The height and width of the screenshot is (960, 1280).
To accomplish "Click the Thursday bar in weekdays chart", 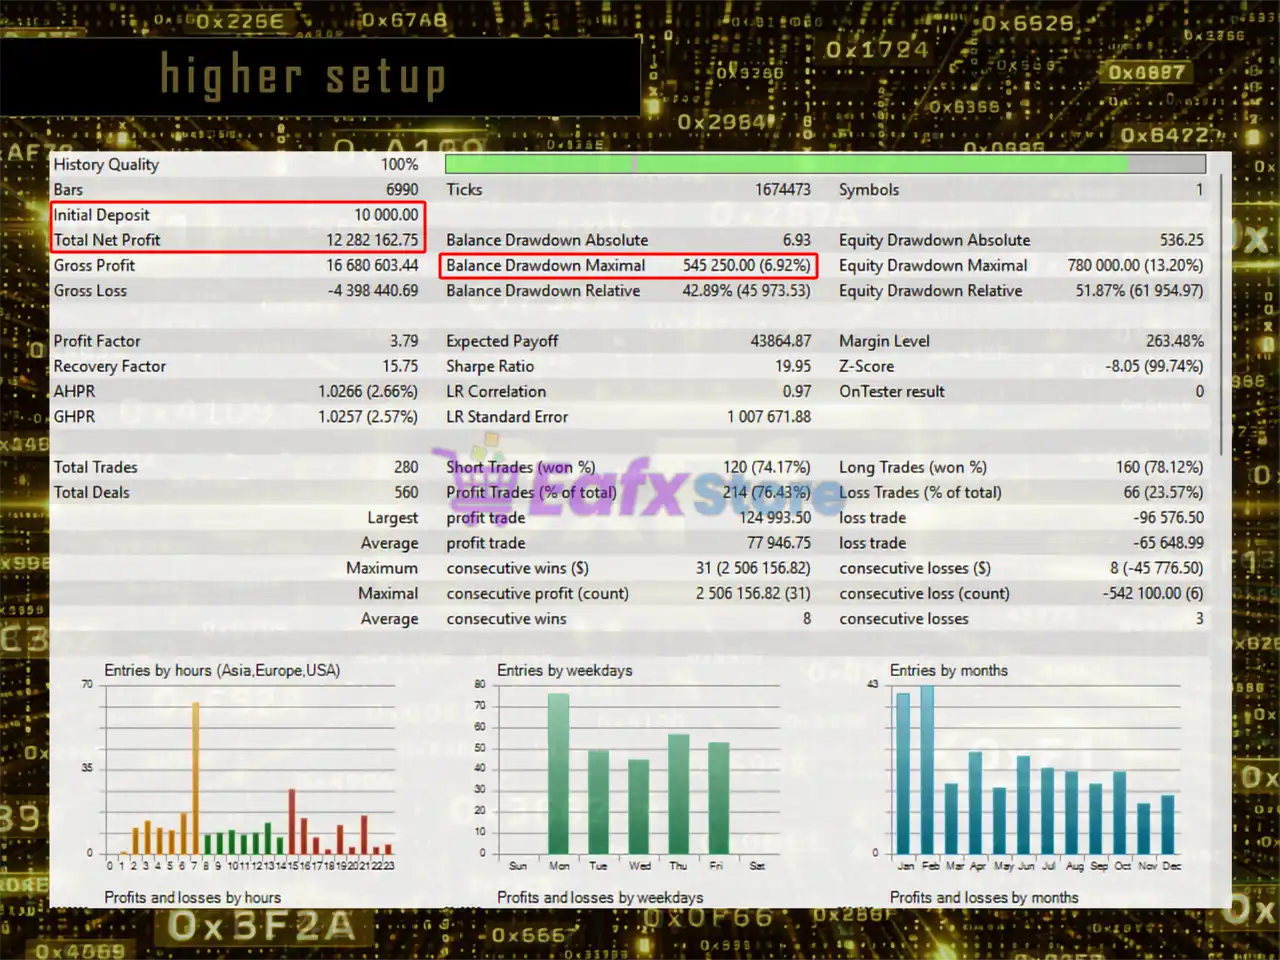I will point(679,794).
